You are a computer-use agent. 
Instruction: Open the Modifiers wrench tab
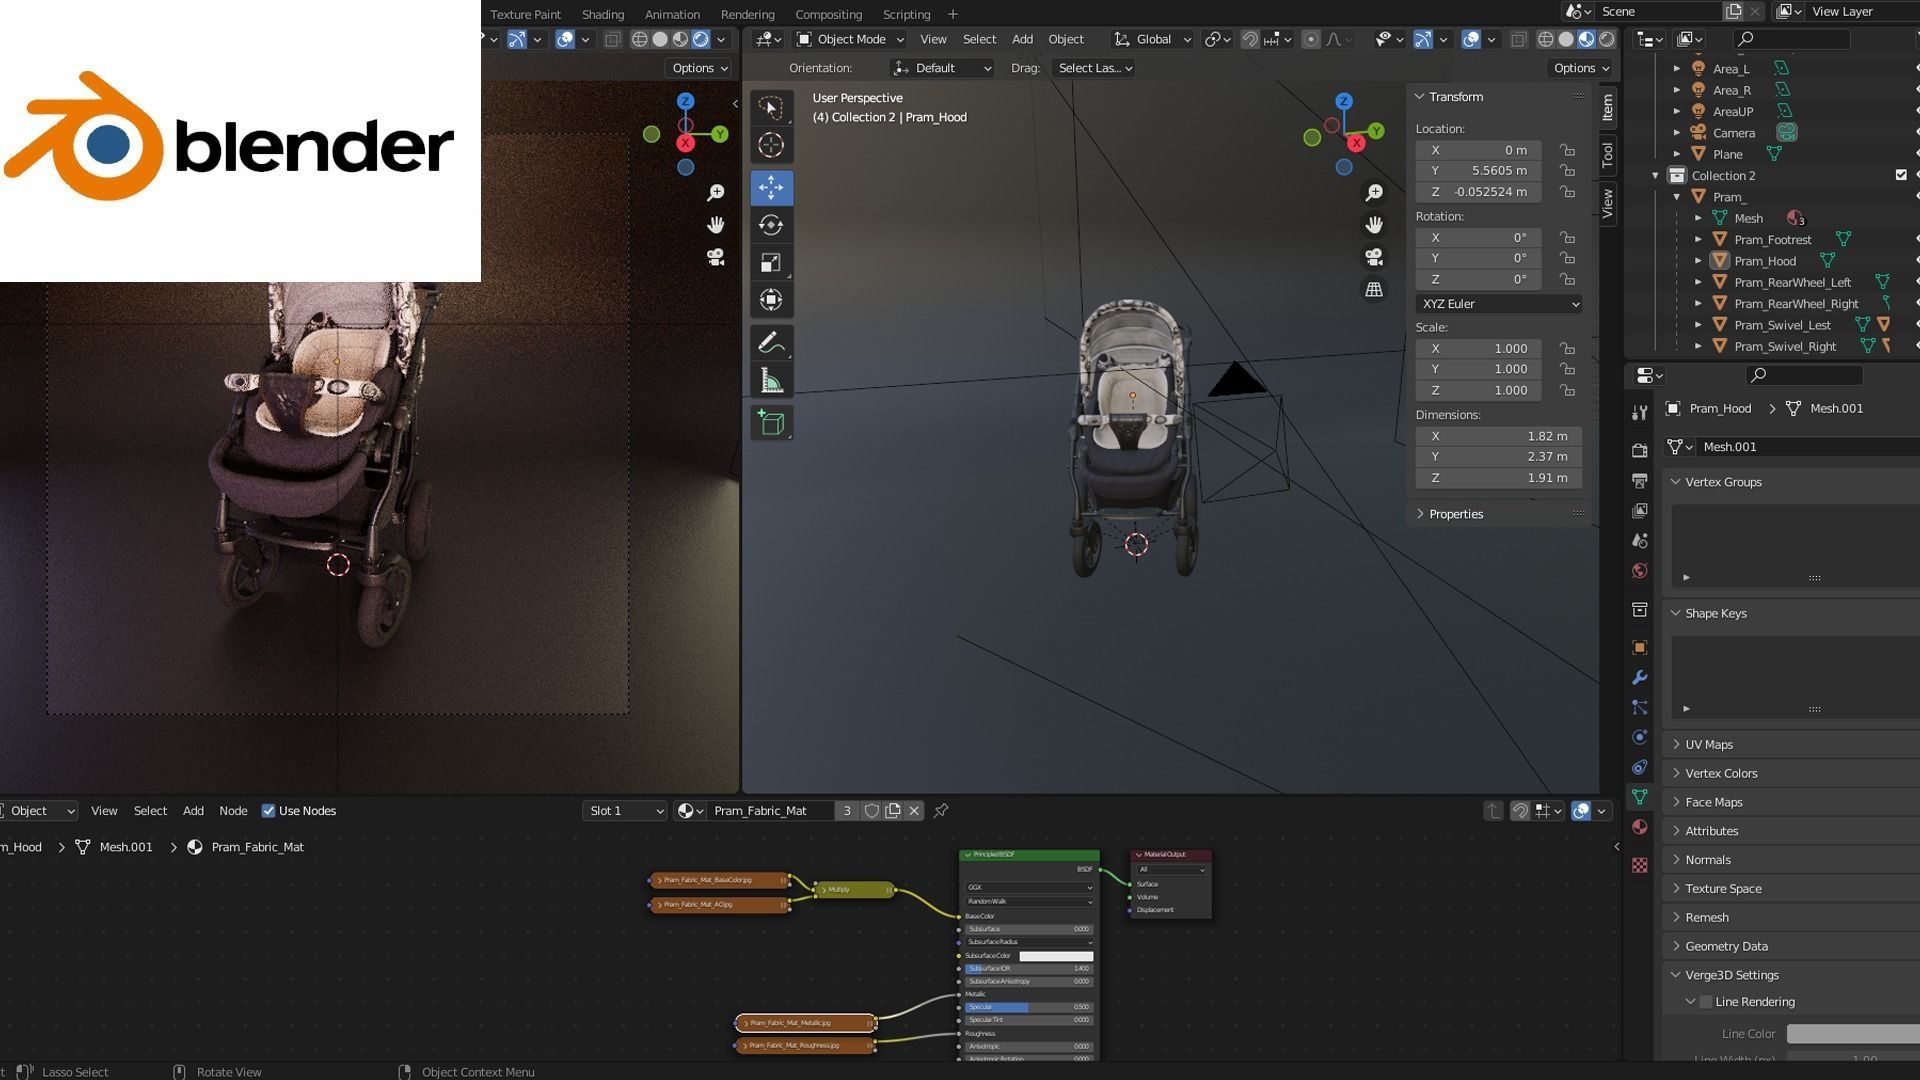tap(1639, 677)
